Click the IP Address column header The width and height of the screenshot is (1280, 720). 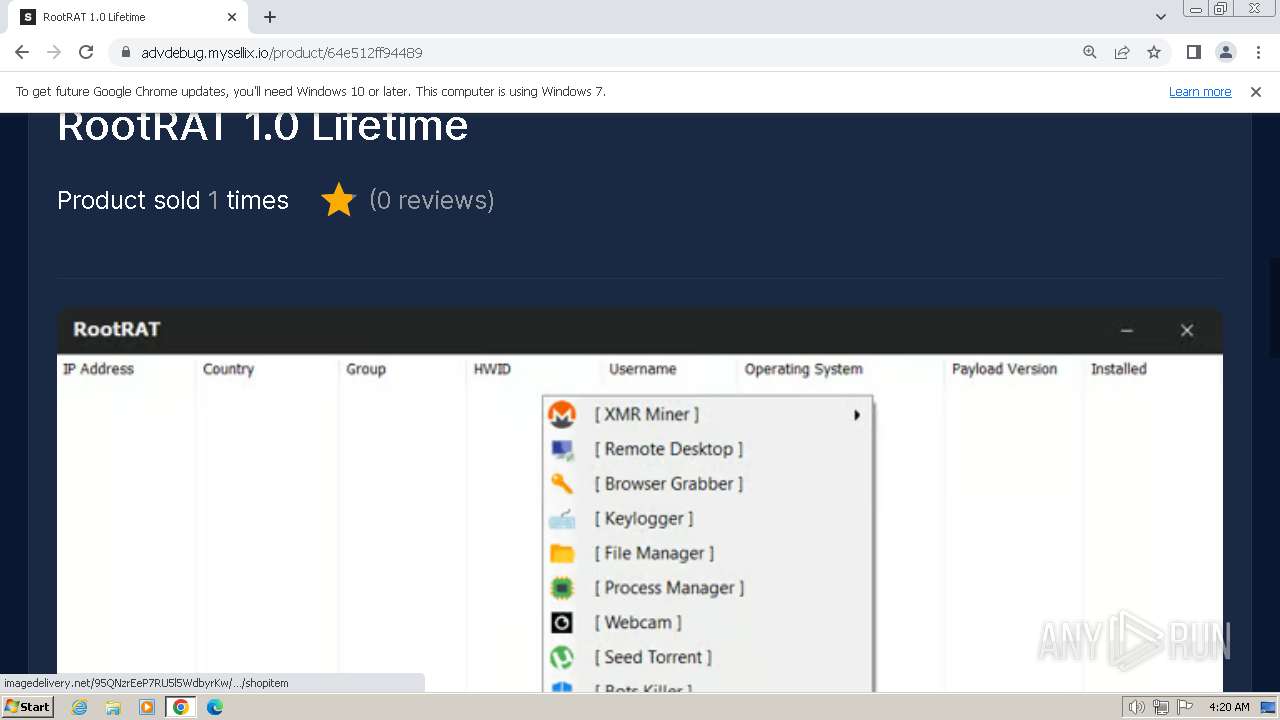(98, 369)
